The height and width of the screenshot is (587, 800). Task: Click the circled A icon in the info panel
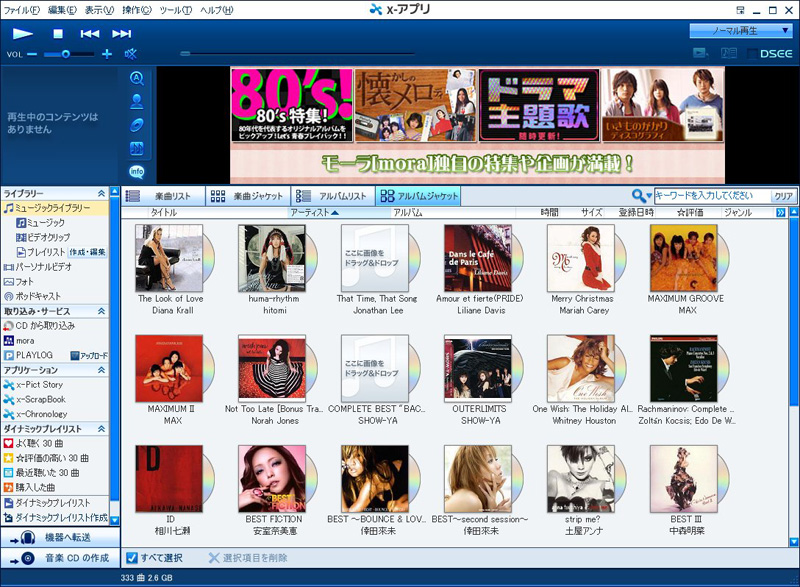(136, 78)
